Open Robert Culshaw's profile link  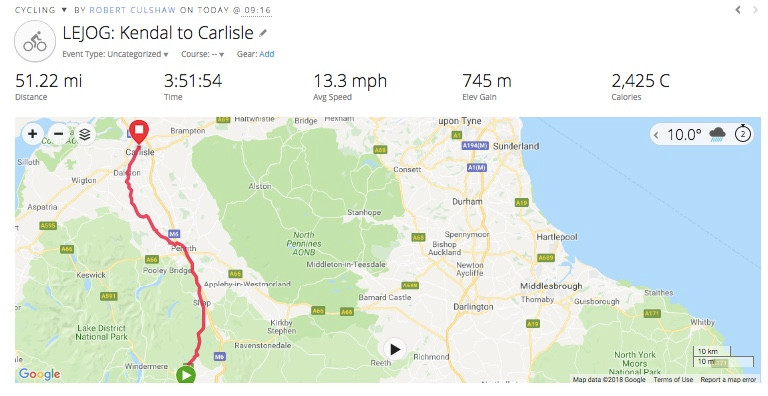pyautogui.click(x=132, y=10)
